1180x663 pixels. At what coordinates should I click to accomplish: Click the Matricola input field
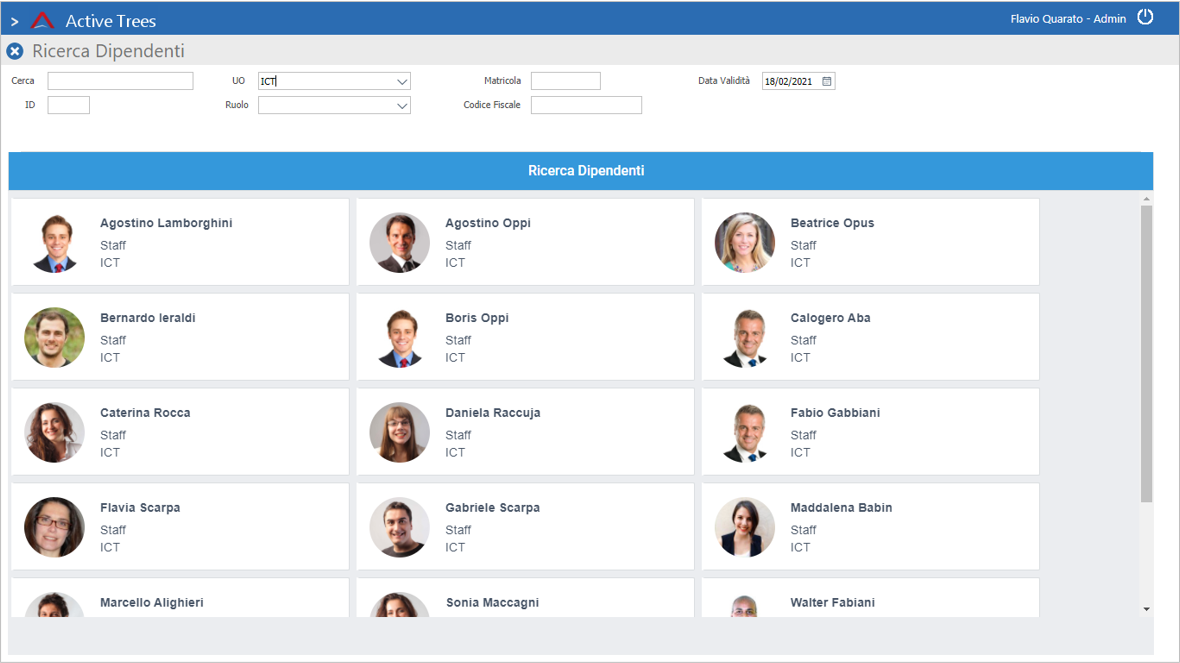click(566, 81)
